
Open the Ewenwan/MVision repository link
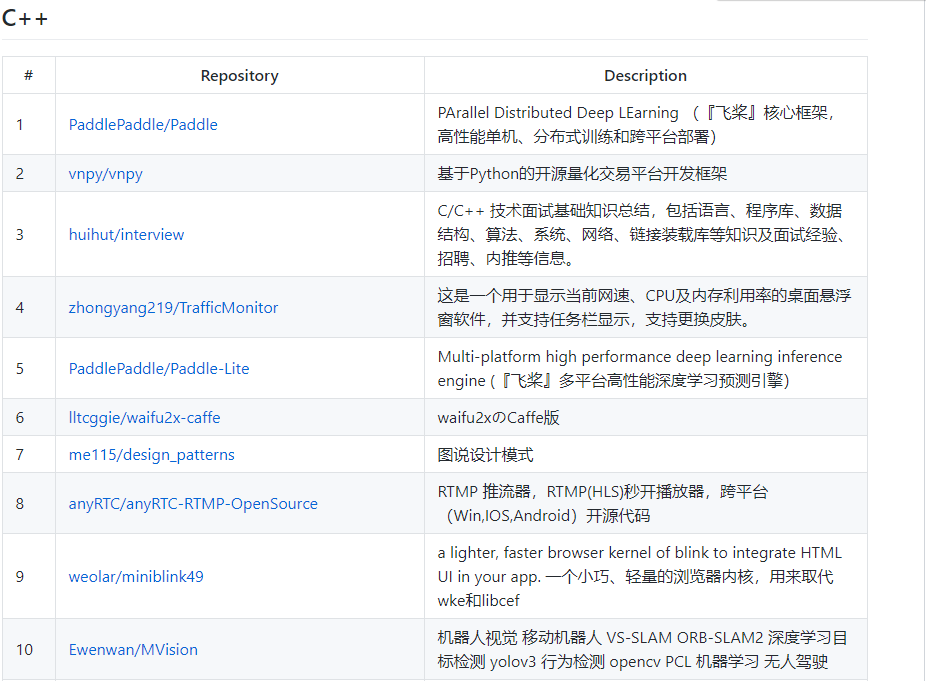[133, 649]
